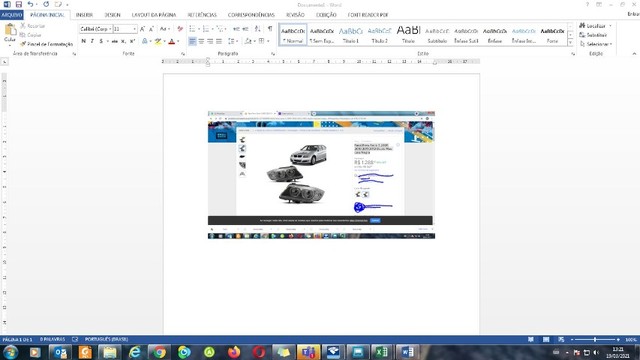This screenshot has height=360, width=640.
Task: Show paragraph marks pilcrow icon
Action: 270,29
